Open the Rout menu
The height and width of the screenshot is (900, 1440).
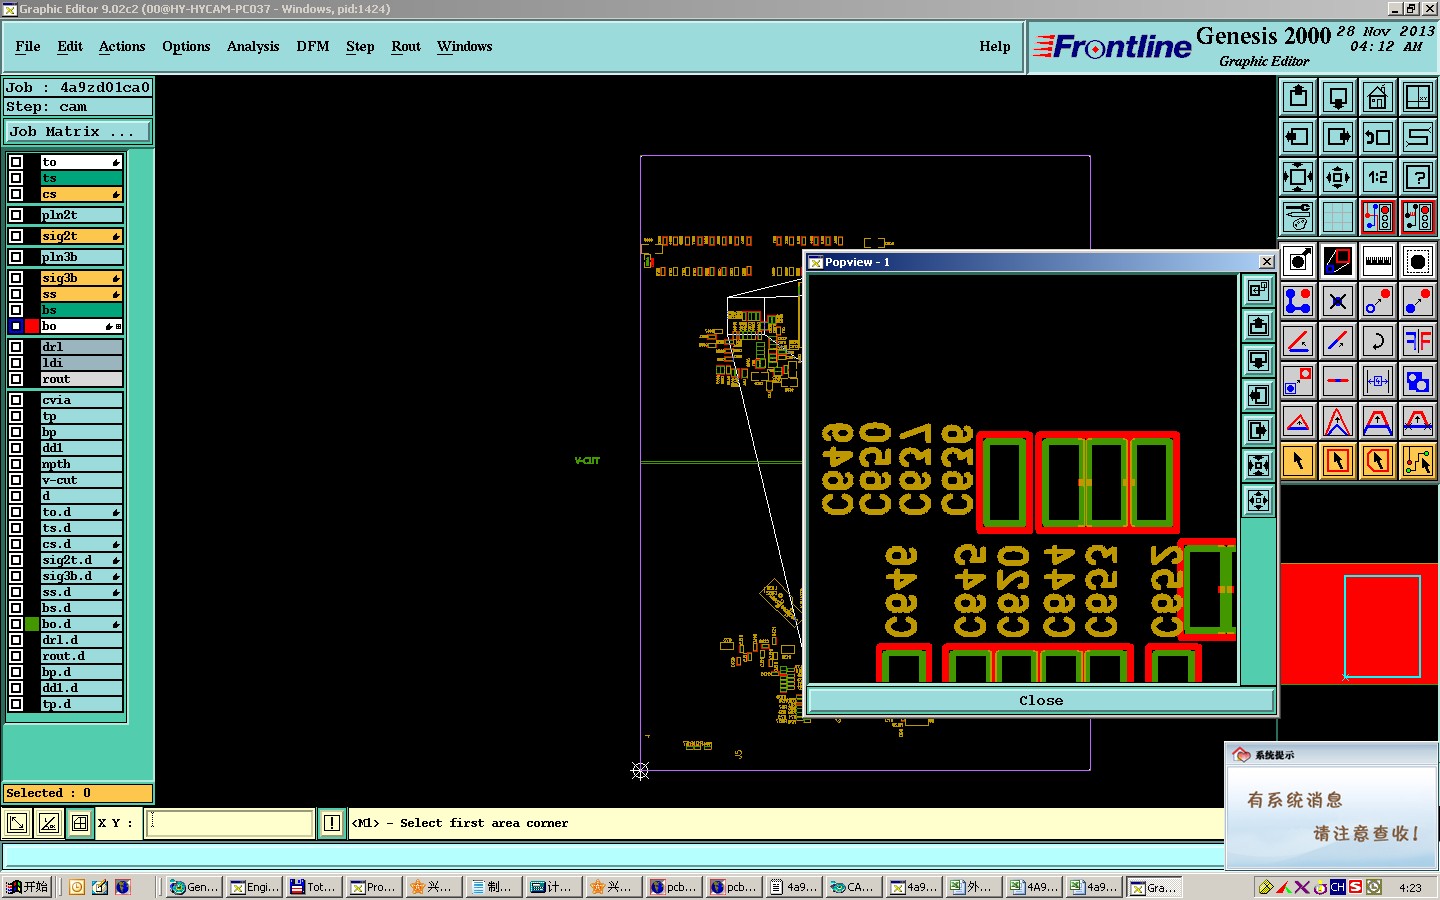(406, 46)
